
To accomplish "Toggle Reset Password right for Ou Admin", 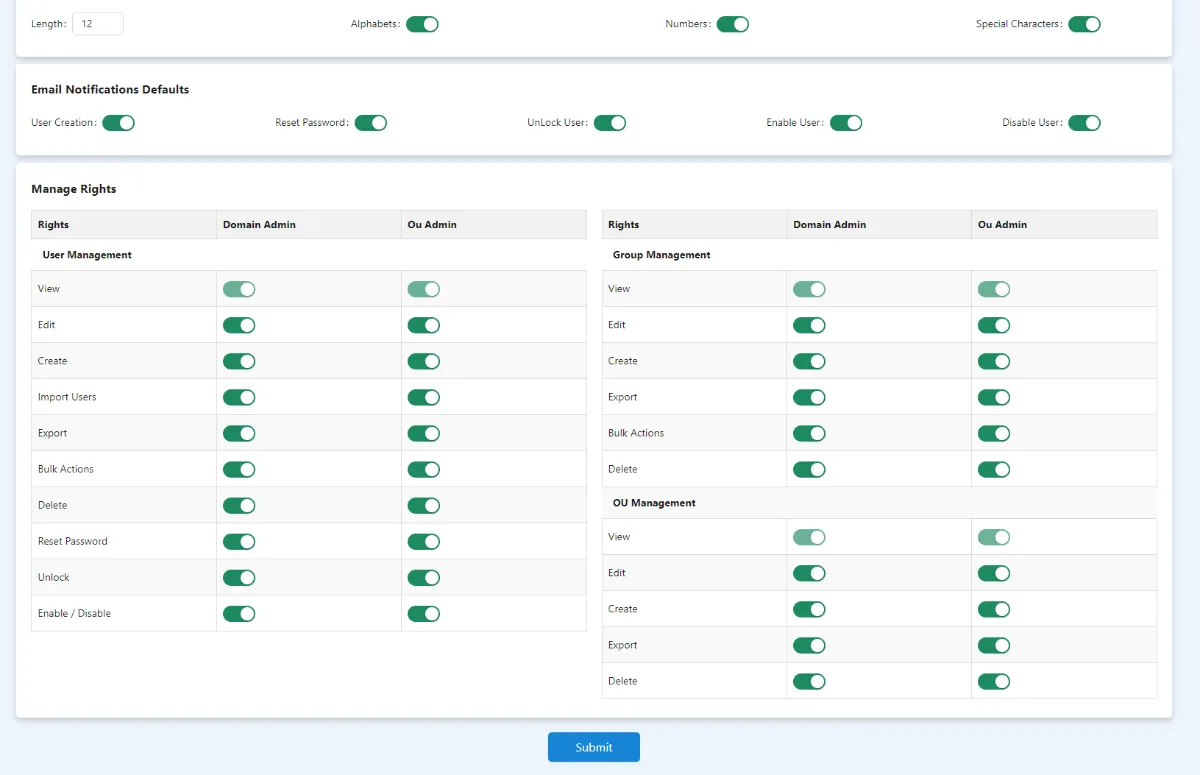I will [x=424, y=541].
